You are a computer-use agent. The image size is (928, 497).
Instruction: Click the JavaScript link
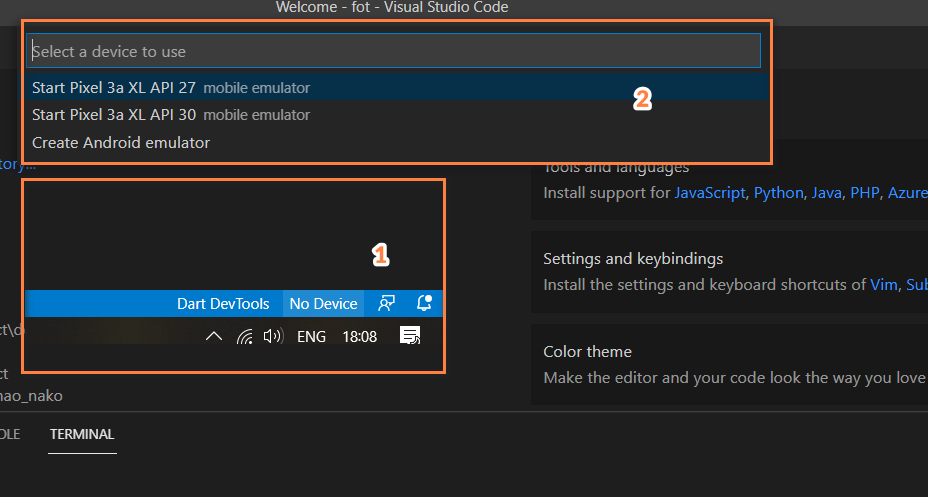[x=710, y=192]
